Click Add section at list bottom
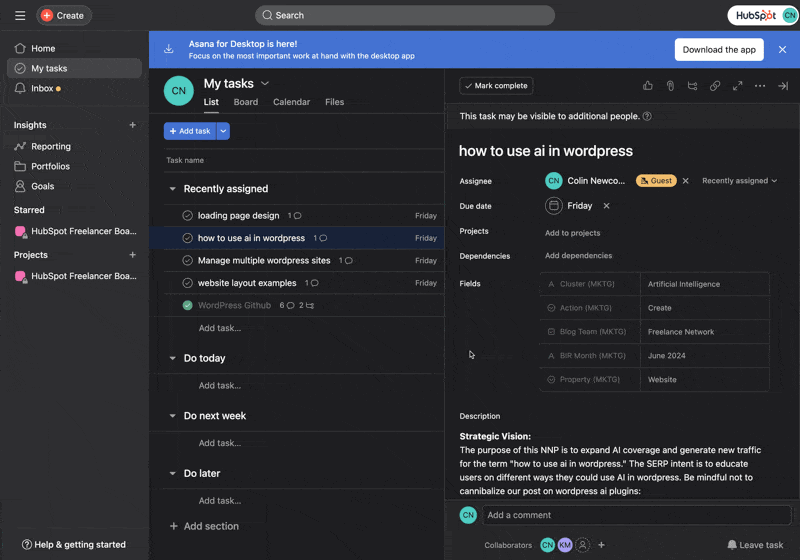This screenshot has height=560, width=800. 204,526
